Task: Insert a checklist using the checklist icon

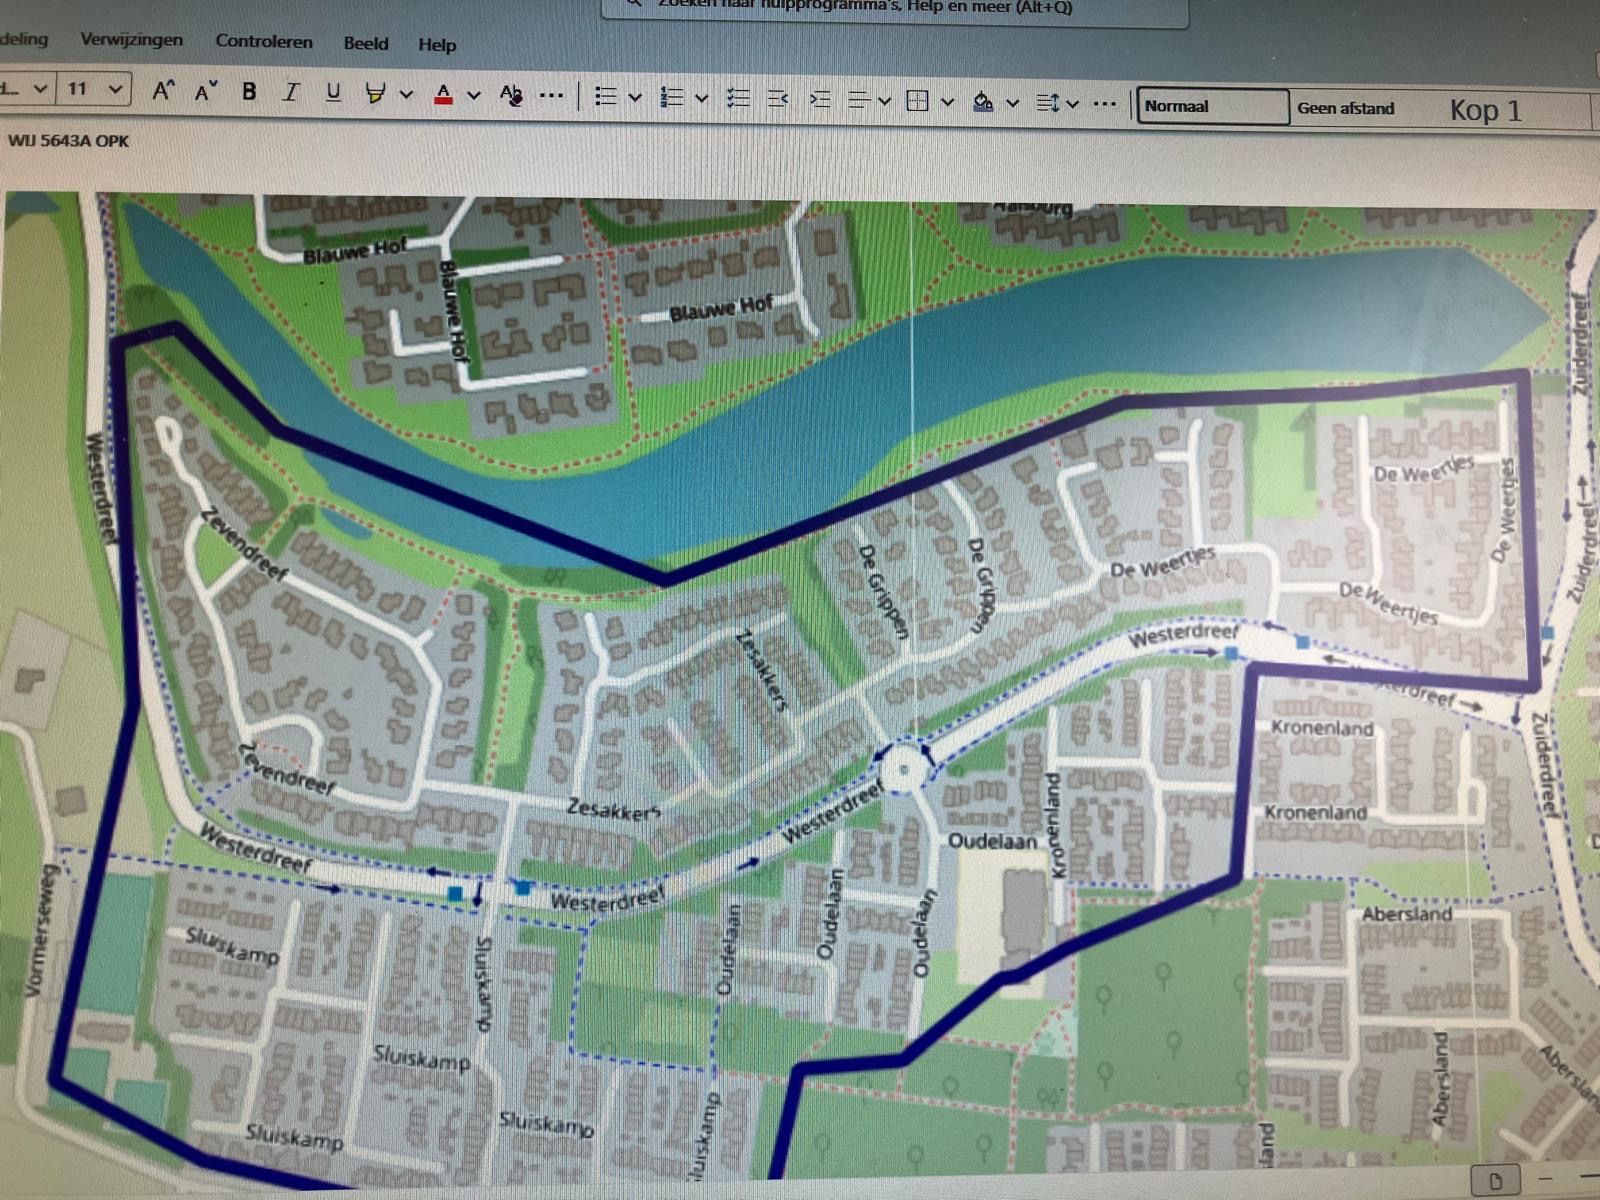Action: [739, 98]
